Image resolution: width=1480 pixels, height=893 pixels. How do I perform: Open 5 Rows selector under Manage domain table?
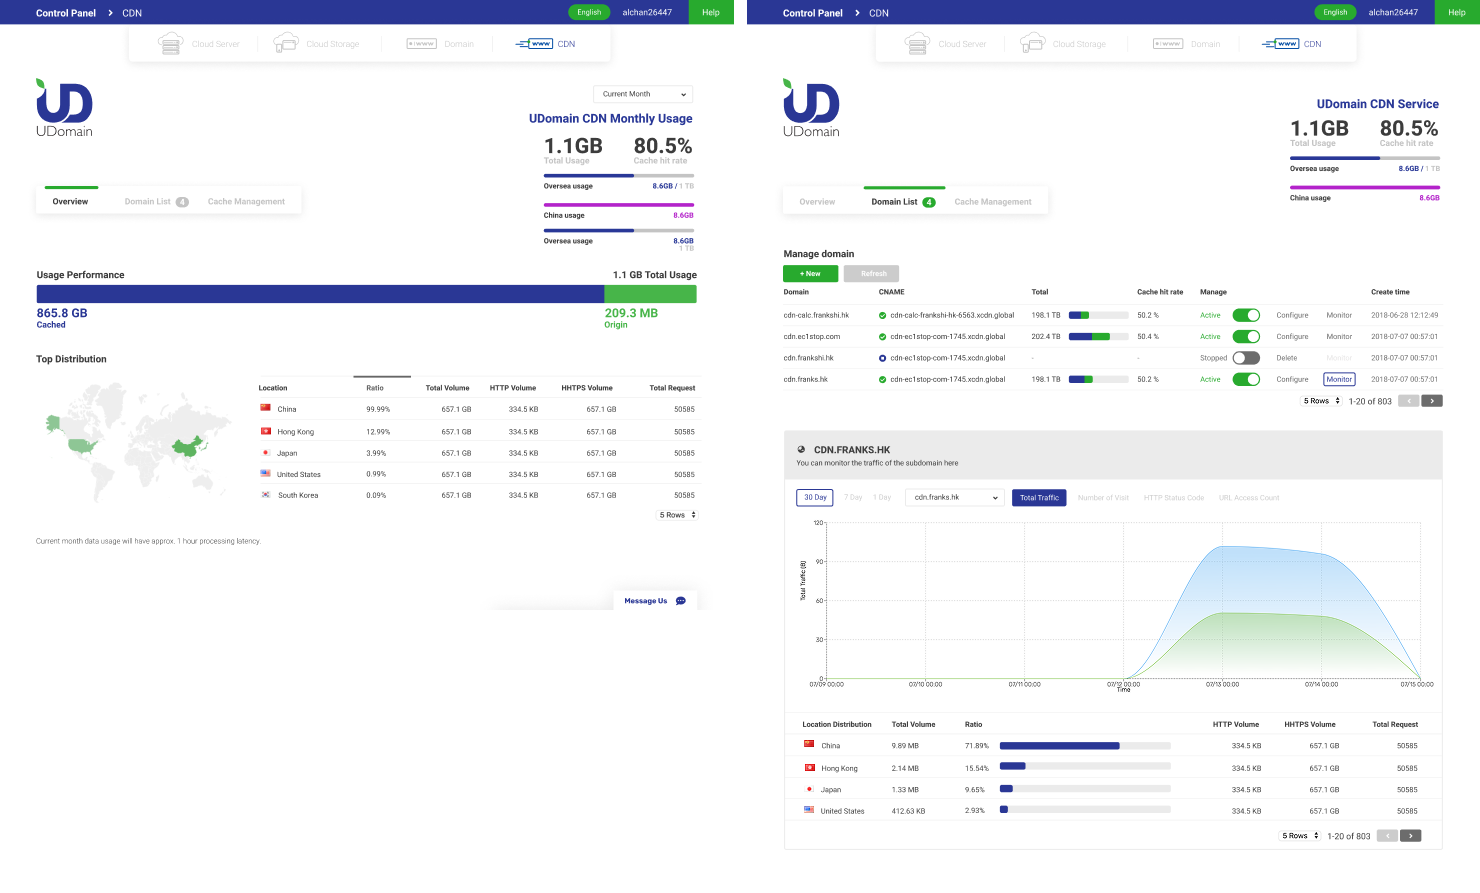pos(1321,401)
